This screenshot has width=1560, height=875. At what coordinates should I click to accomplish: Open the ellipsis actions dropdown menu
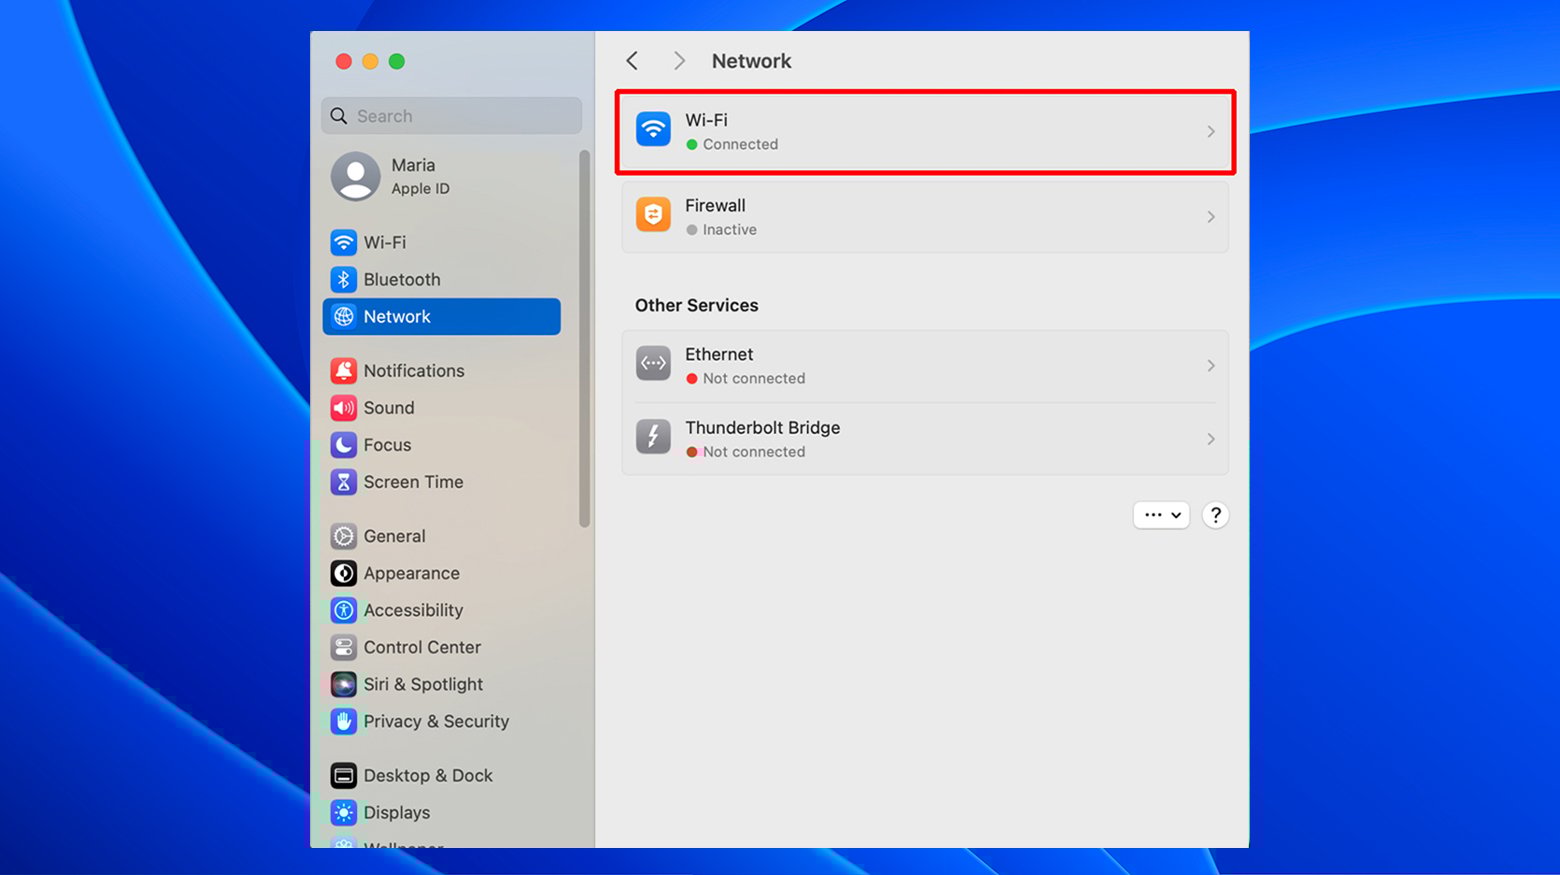[1161, 515]
